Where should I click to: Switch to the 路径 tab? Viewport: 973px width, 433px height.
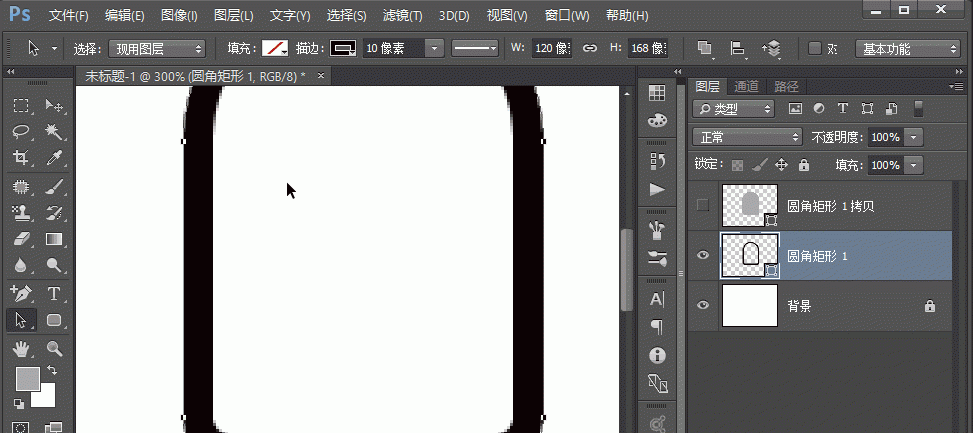(x=786, y=86)
